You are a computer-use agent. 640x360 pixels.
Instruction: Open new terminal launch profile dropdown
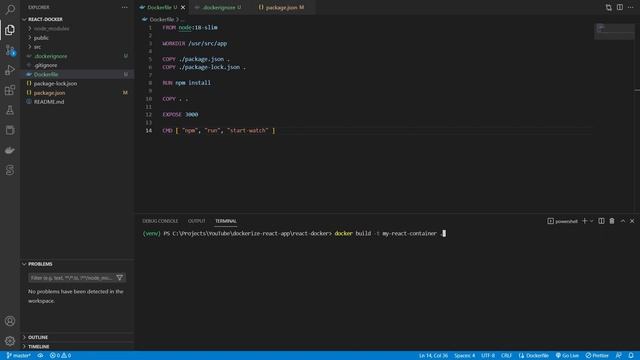coord(591,221)
